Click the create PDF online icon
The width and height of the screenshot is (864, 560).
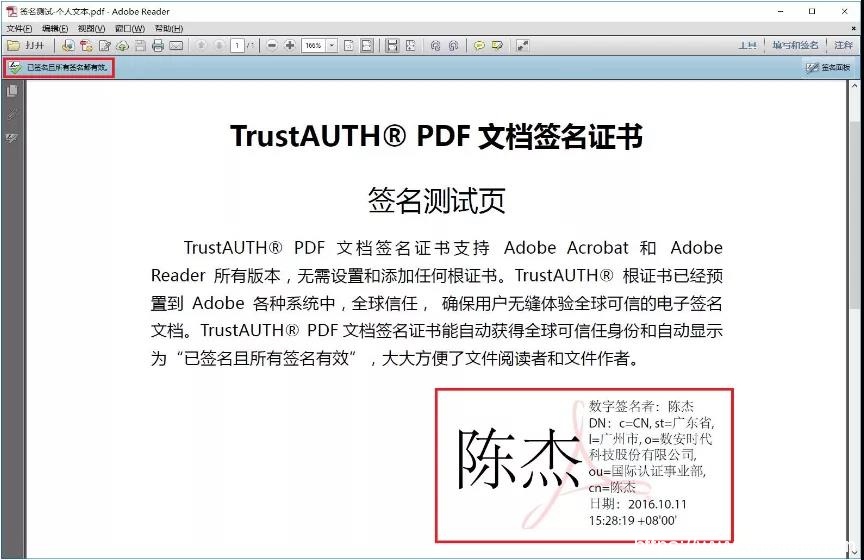pyautogui.click(x=68, y=46)
